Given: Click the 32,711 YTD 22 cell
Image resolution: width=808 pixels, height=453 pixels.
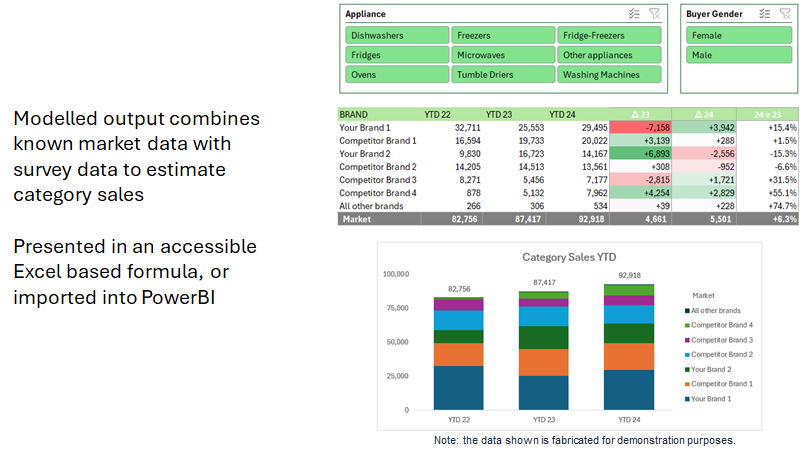Looking at the screenshot, I should [x=467, y=127].
